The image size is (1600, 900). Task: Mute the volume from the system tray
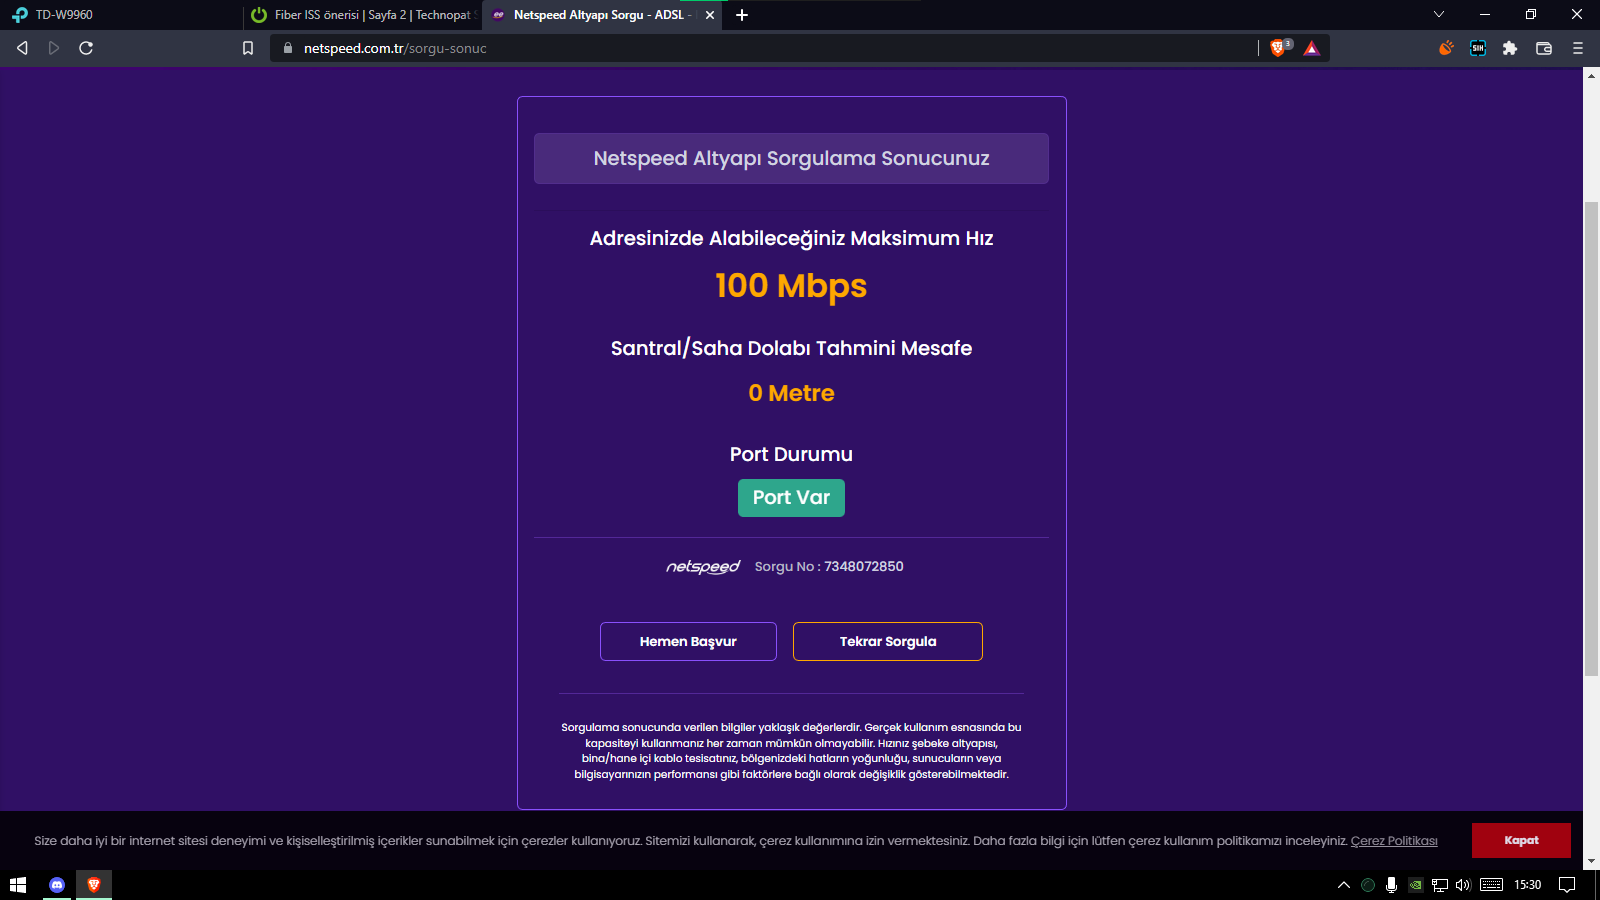click(1462, 884)
